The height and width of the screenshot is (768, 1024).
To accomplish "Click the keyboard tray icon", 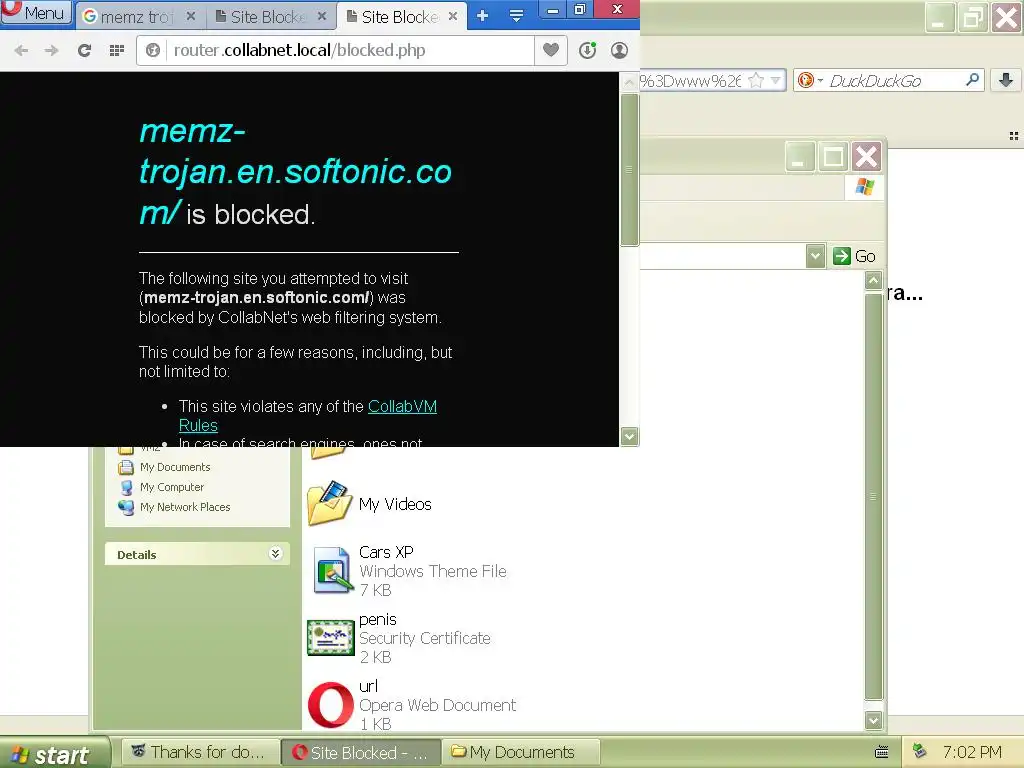I will pos(882,752).
